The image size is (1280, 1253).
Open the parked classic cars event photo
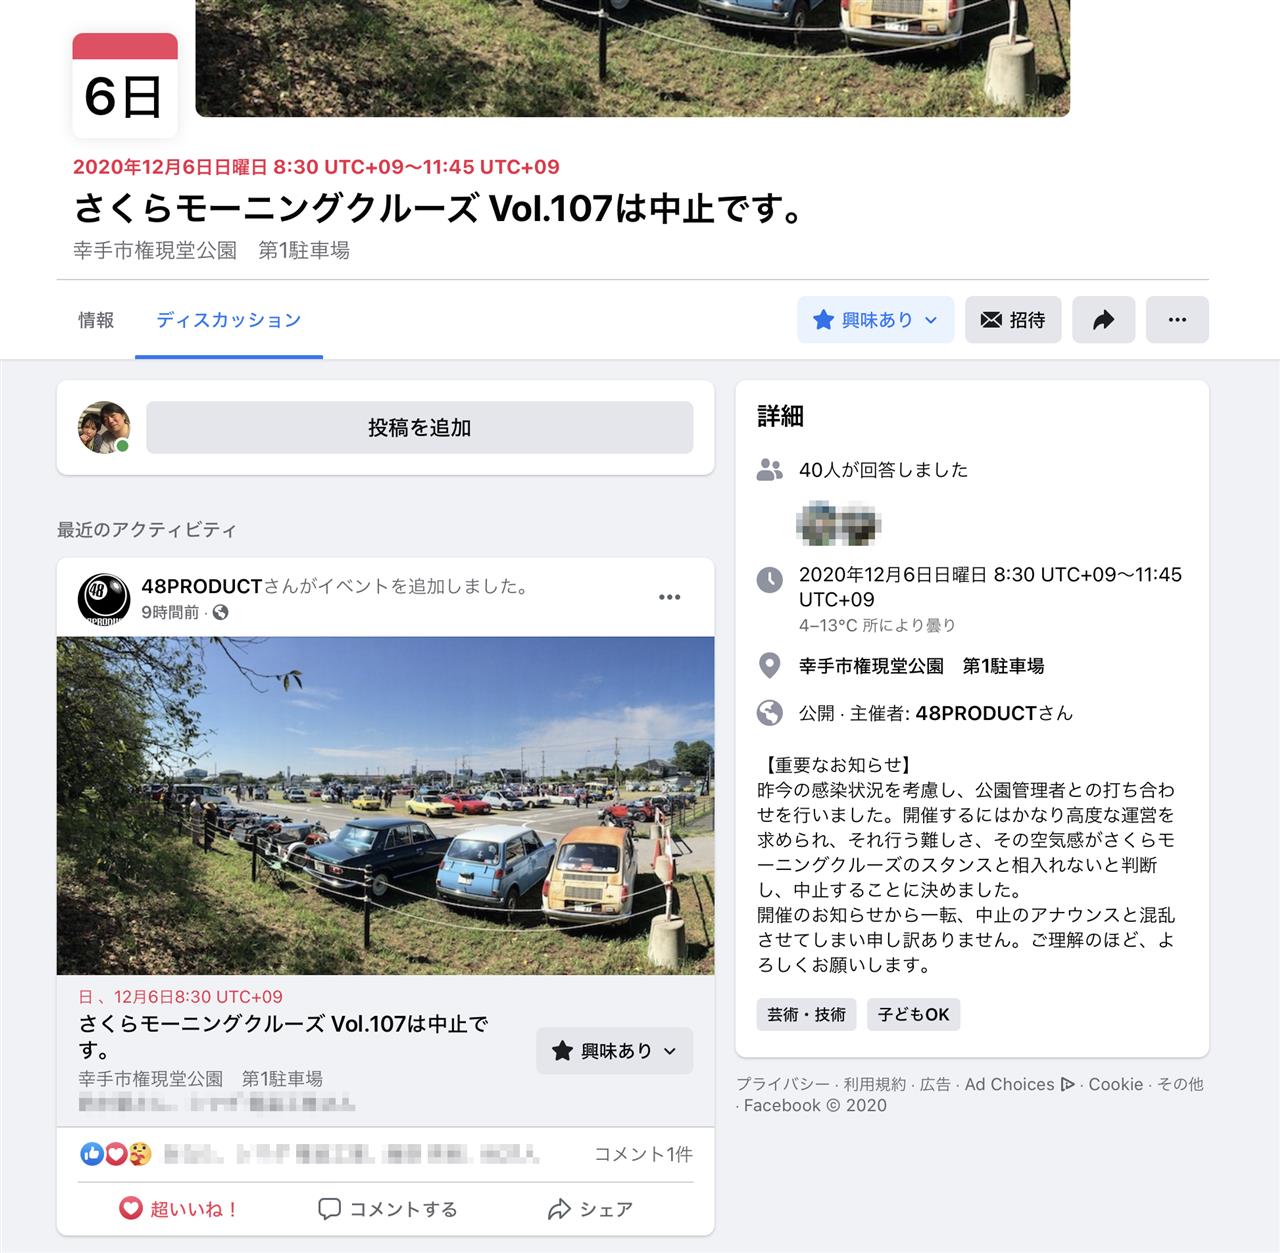tap(385, 806)
